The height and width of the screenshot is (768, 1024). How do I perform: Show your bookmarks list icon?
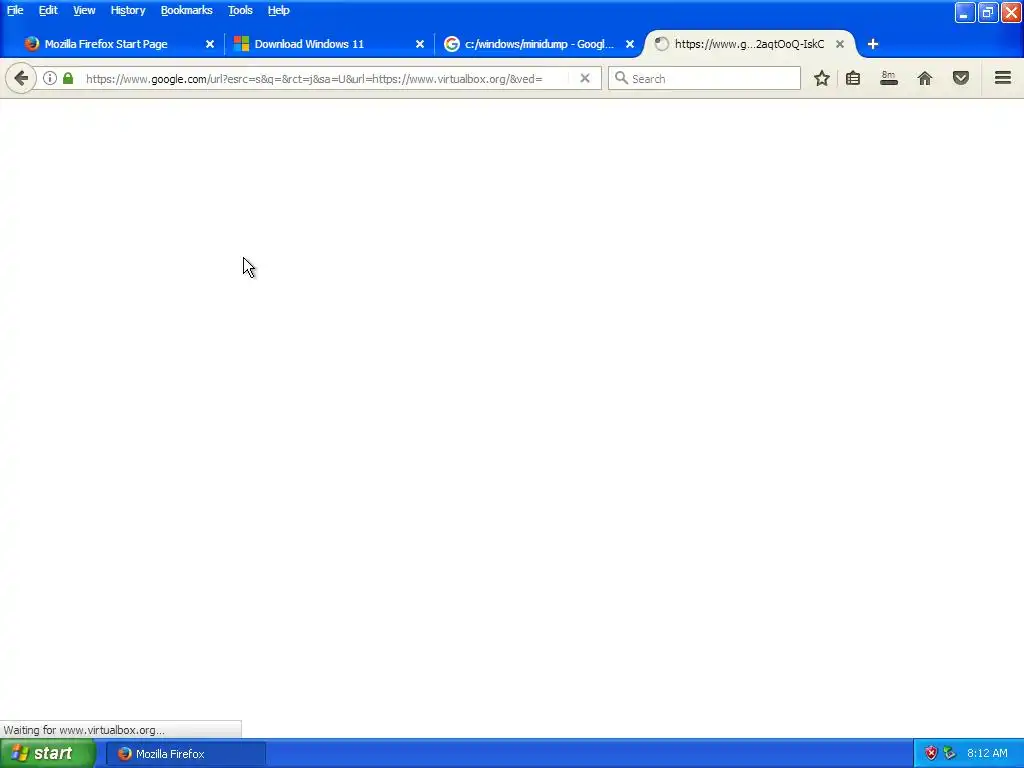[x=853, y=78]
